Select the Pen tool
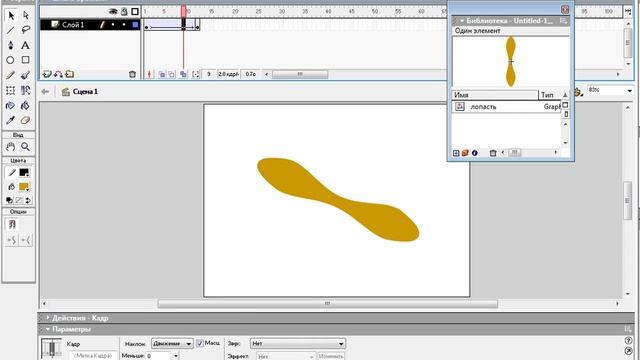The image size is (640, 360). pyautogui.click(x=11, y=45)
